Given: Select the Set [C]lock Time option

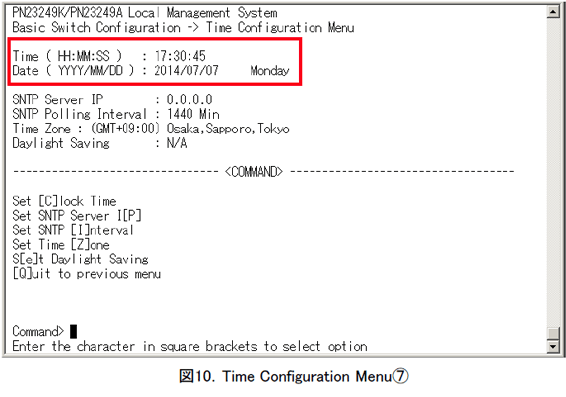Looking at the screenshot, I should point(64,201).
